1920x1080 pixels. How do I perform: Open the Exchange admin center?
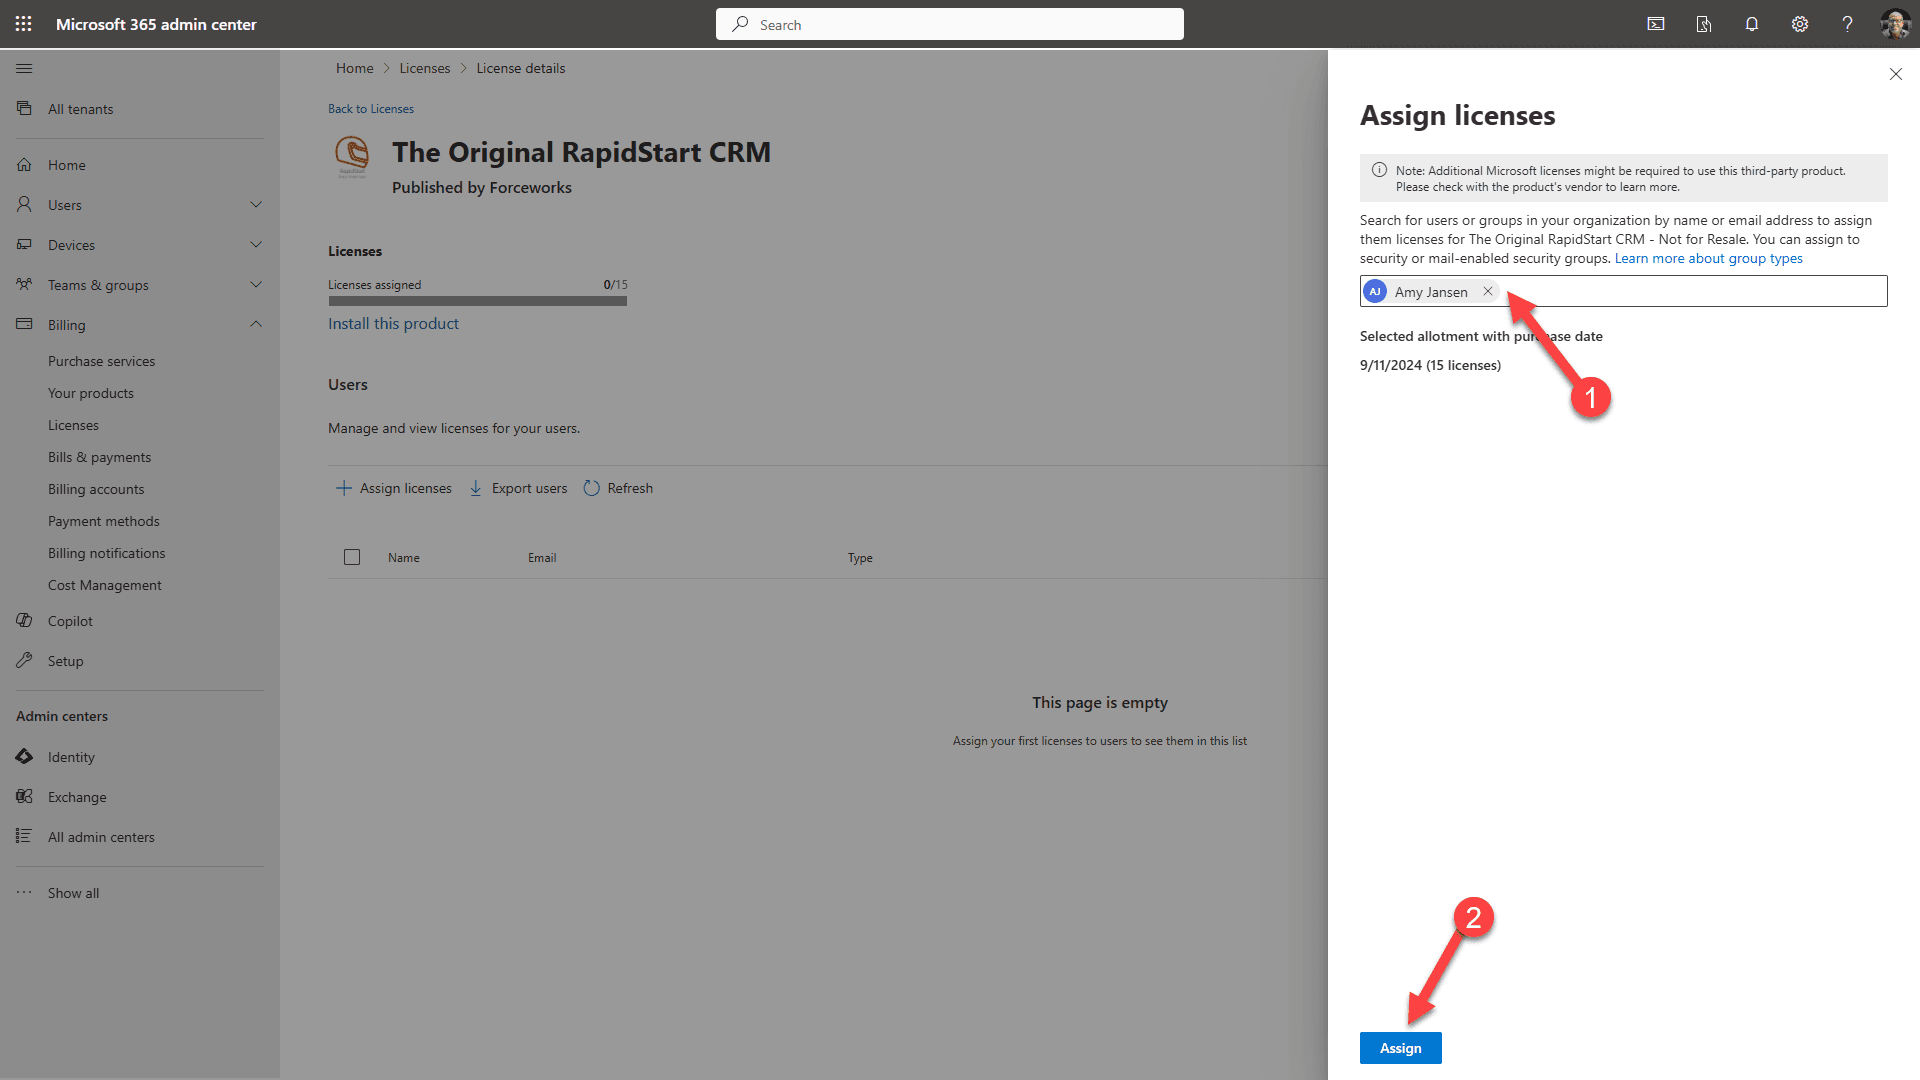76,796
